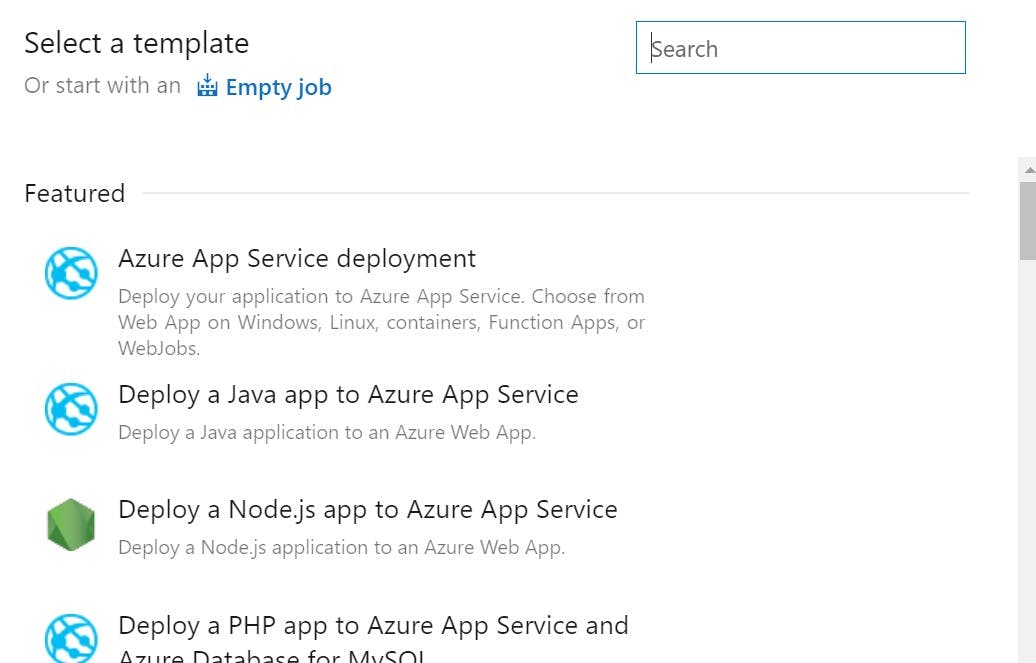The image size is (1036, 663).
Task: Click inside the Search templates field
Action: point(800,48)
